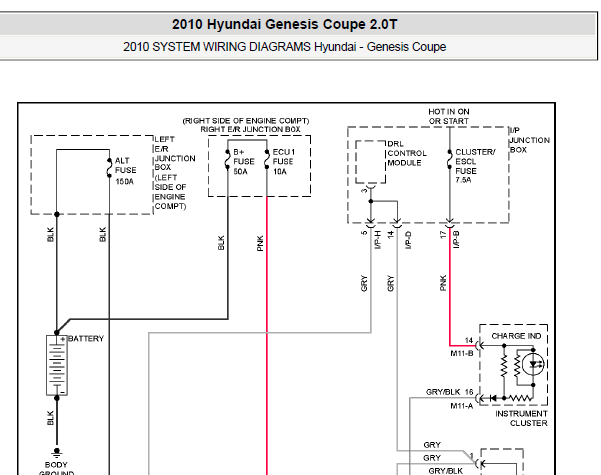
Task: Click the "BLK" label on the ALT fuse wire
Action: click(103, 235)
